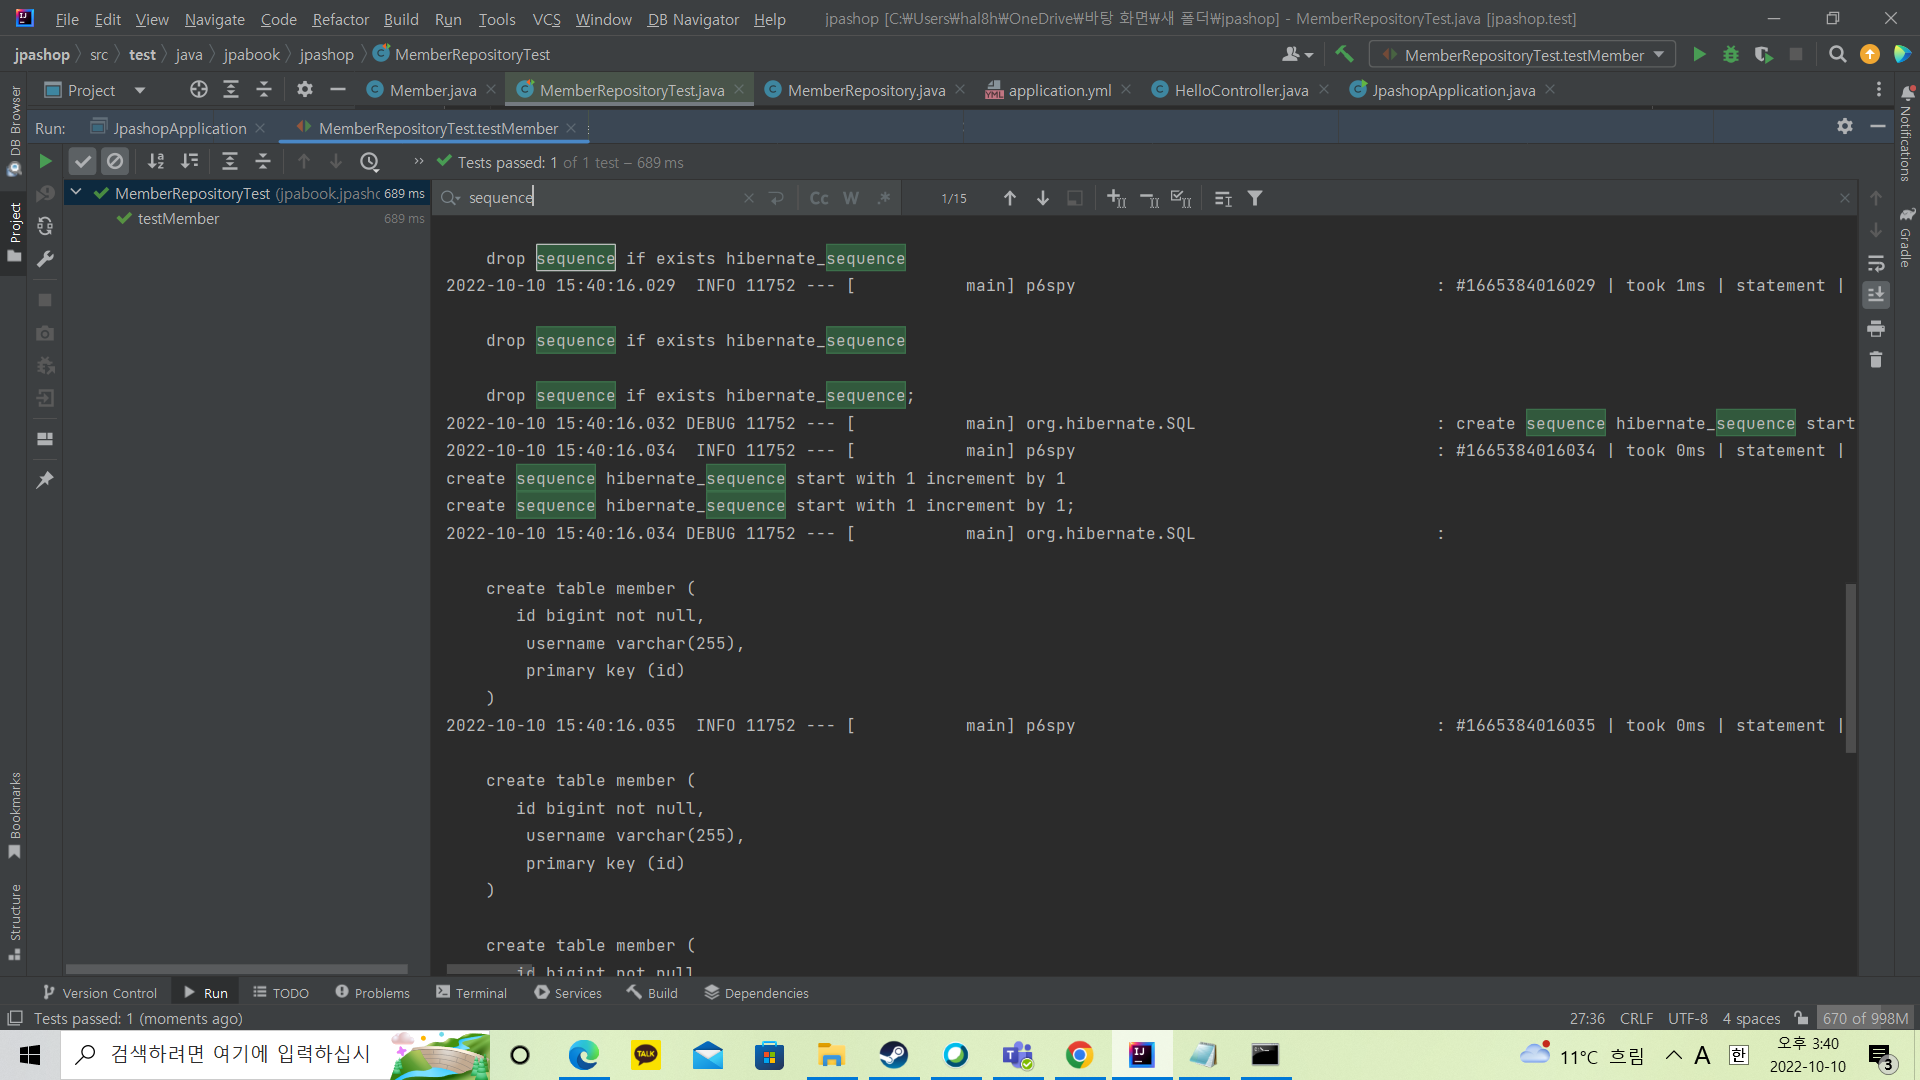Switch to HelloController.java tab
This screenshot has height=1080, width=1920.
point(1240,90)
